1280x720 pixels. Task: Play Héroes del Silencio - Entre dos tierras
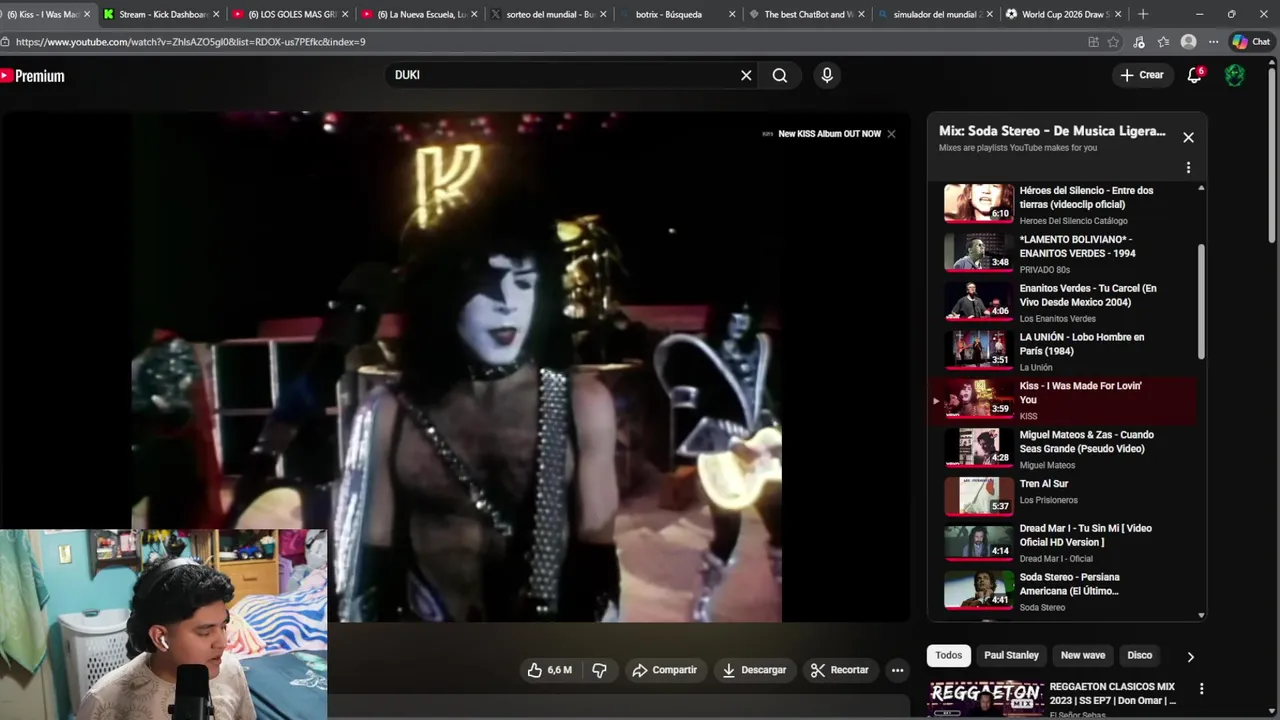click(x=1062, y=204)
